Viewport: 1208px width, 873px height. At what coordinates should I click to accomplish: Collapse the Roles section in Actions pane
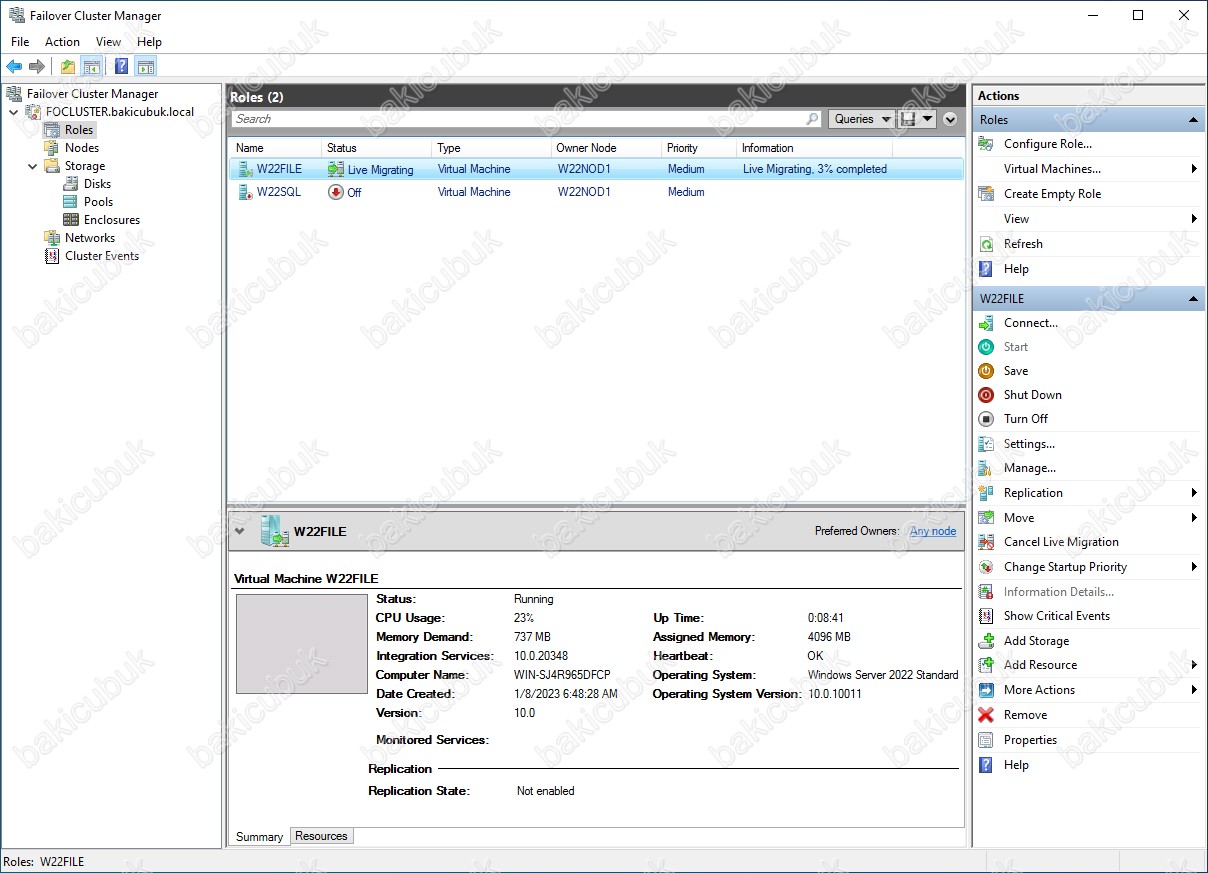click(1193, 120)
